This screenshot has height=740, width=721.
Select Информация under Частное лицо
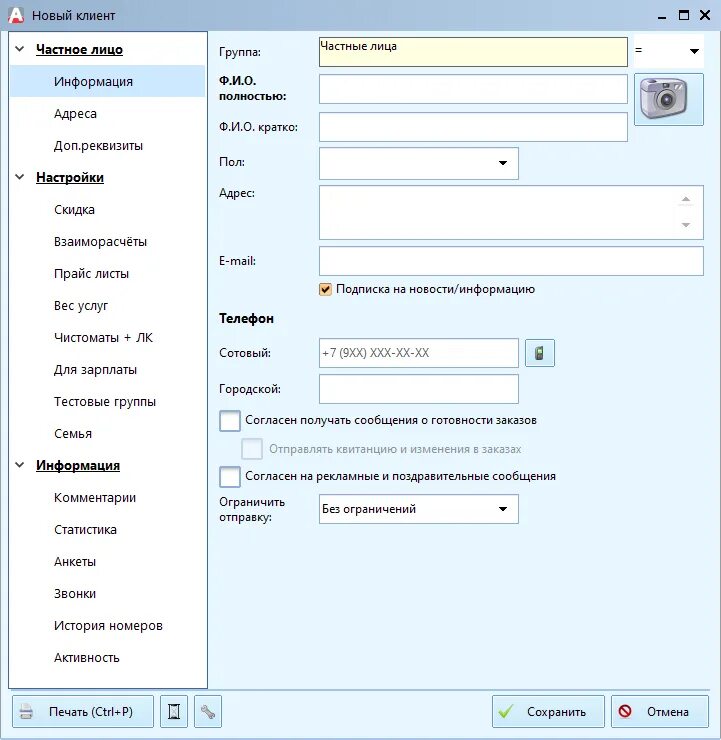(x=108, y=82)
